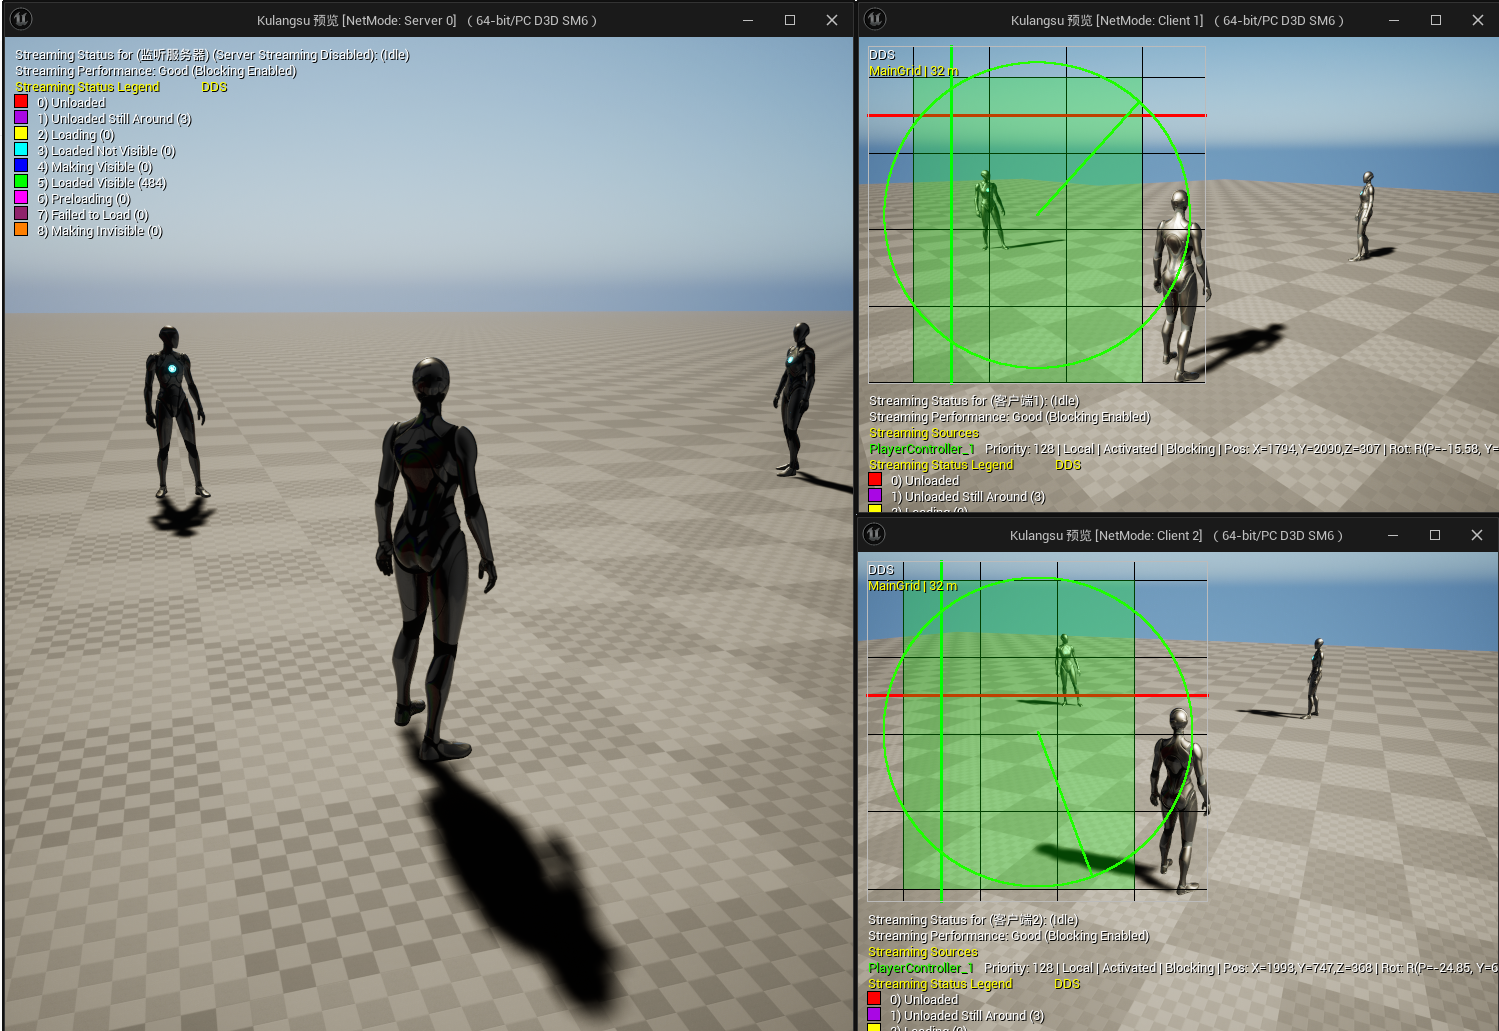
Task: Click purple swatch in Client 1 legend
Action: (x=875, y=496)
